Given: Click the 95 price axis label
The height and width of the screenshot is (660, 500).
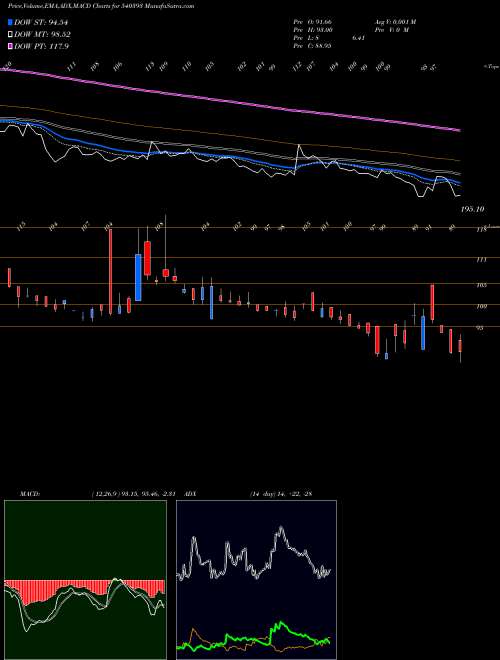Looking at the screenshot, I should [x=480, y=327].
